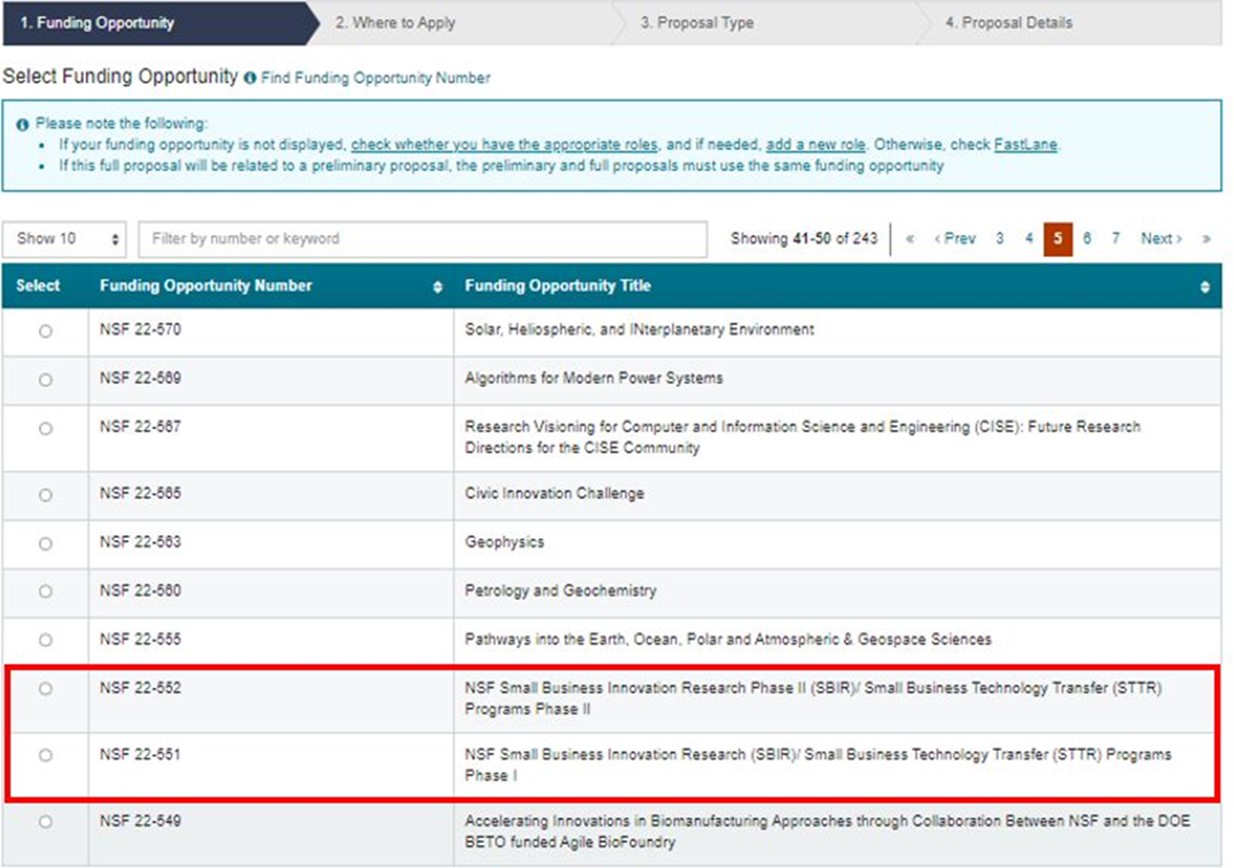The width and height of the screenshot is (1234, 868).
Task: Open the Show 10 rows dropdown
Action: [68, 239]
